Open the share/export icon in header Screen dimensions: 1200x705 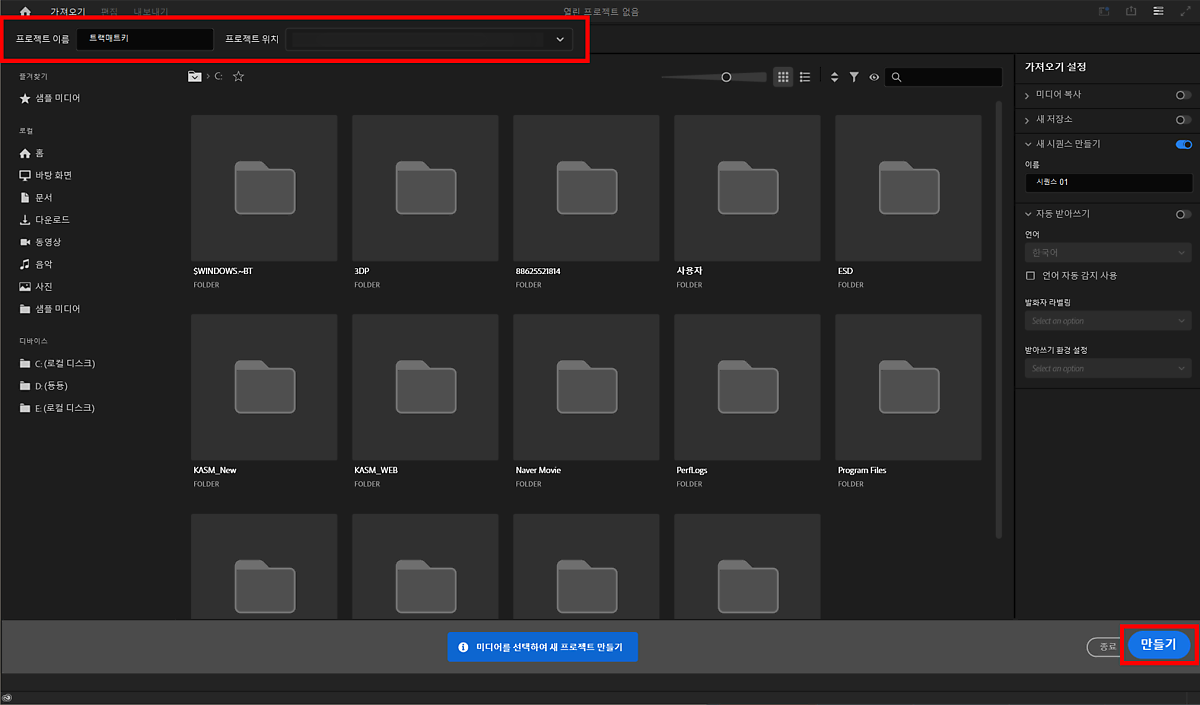pos(1131,12)
